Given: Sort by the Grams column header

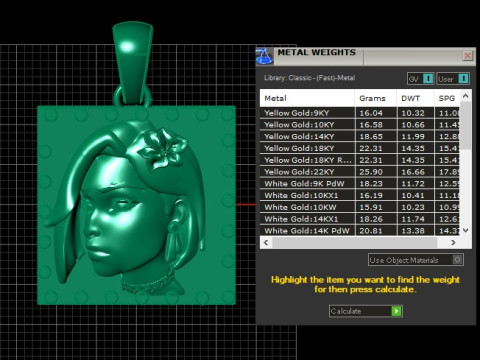Looking at the screenshot, I should [x=376, y=98].
